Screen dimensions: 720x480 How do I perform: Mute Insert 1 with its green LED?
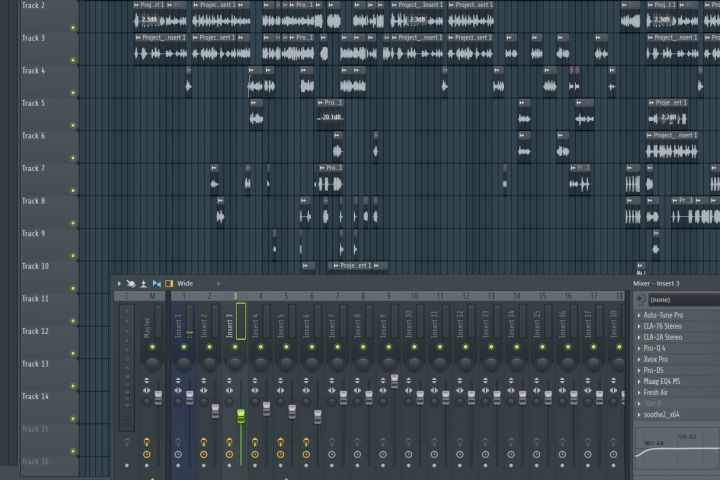[184, 347]
